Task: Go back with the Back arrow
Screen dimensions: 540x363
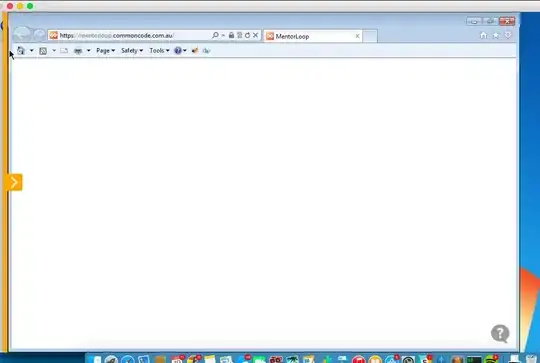Action: (x=22, y=34)
